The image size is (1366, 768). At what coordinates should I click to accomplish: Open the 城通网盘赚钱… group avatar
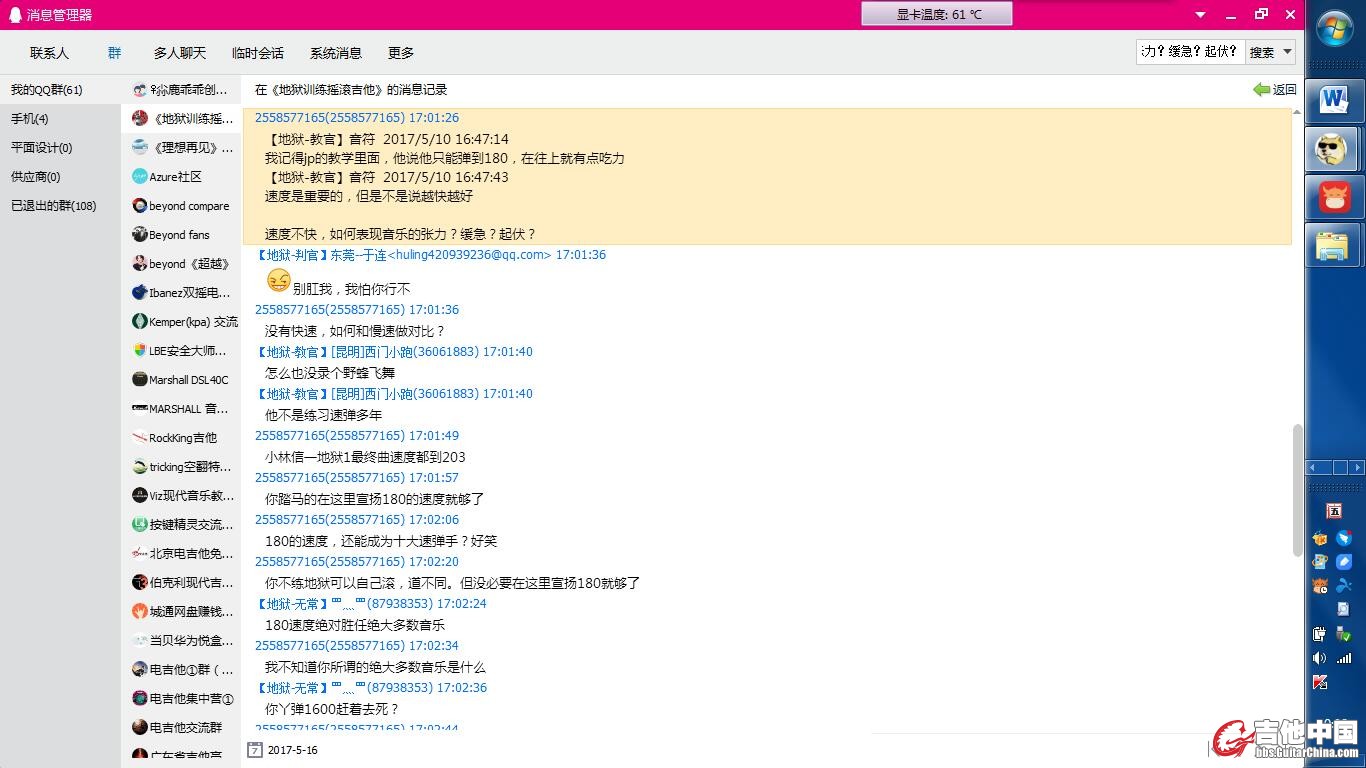[x=140, y=612]
